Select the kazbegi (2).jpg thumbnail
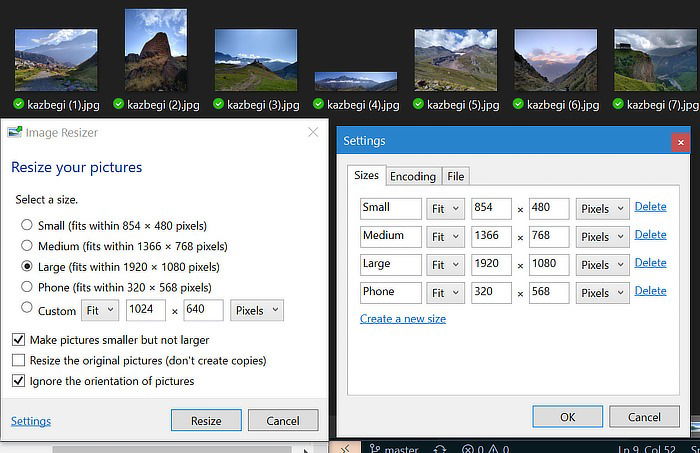Viewport: 700px width, 453px height. pos(156,50)
